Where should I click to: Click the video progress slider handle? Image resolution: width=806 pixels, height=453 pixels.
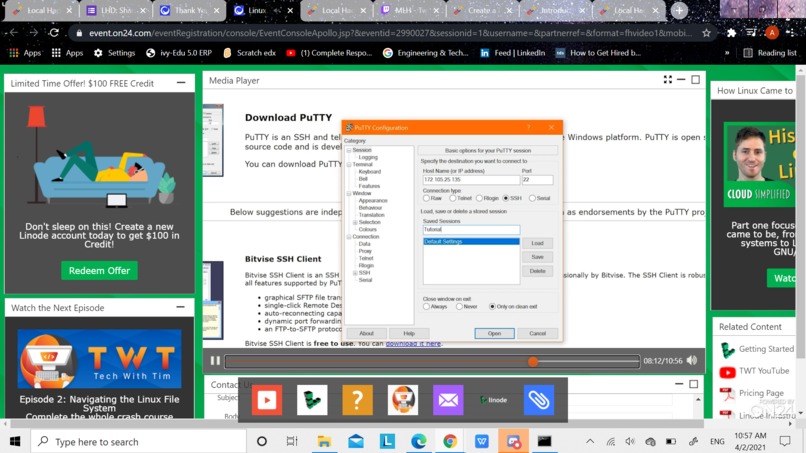[533, 361]
